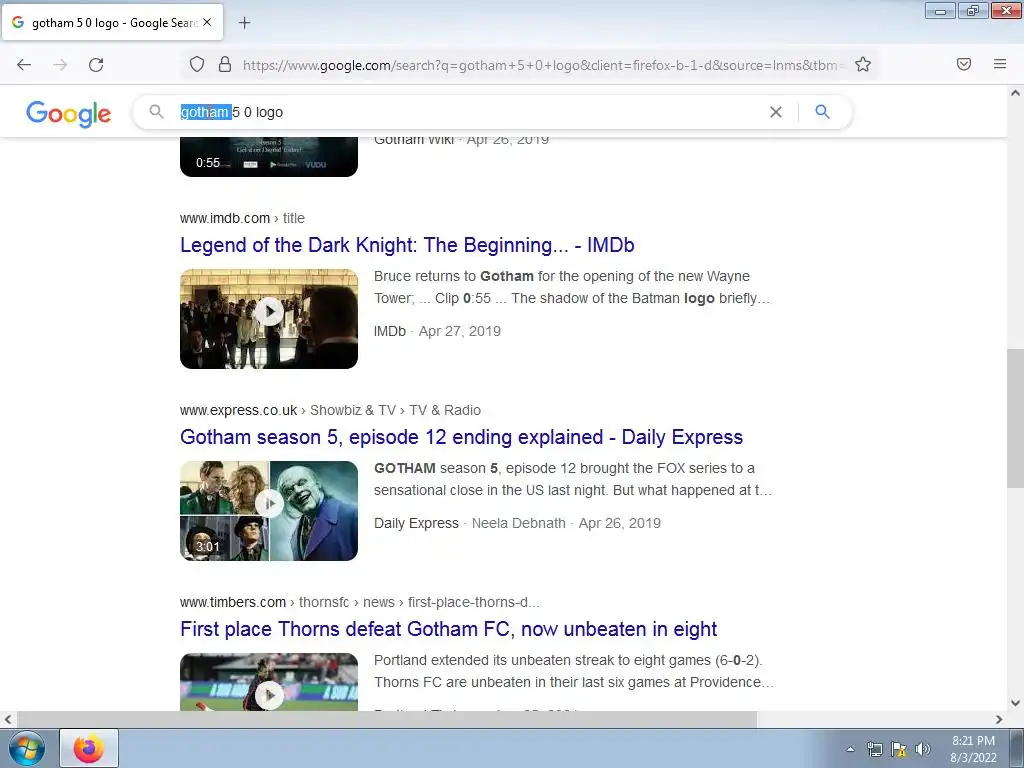The image size is (1024, 768).
Task: Play the Thorns soccer video thumbnail
Action: (269, 682)
